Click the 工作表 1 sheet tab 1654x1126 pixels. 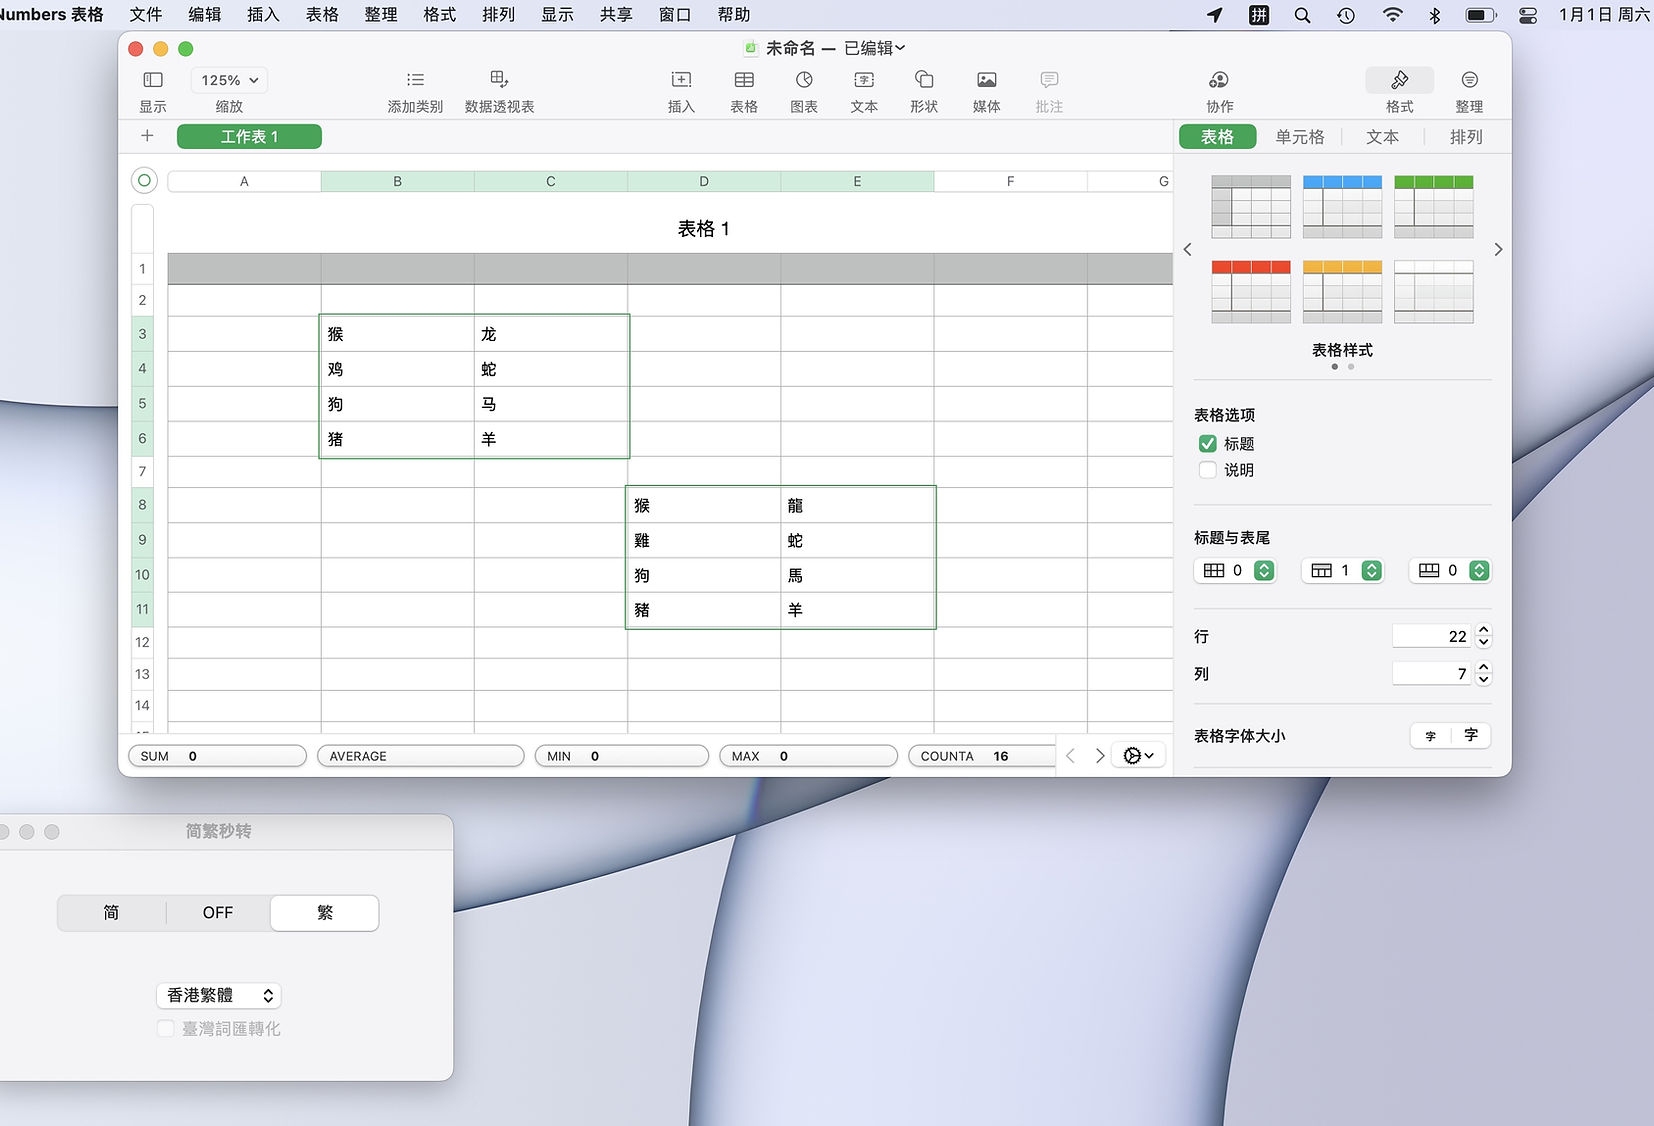tap(248, 136)
